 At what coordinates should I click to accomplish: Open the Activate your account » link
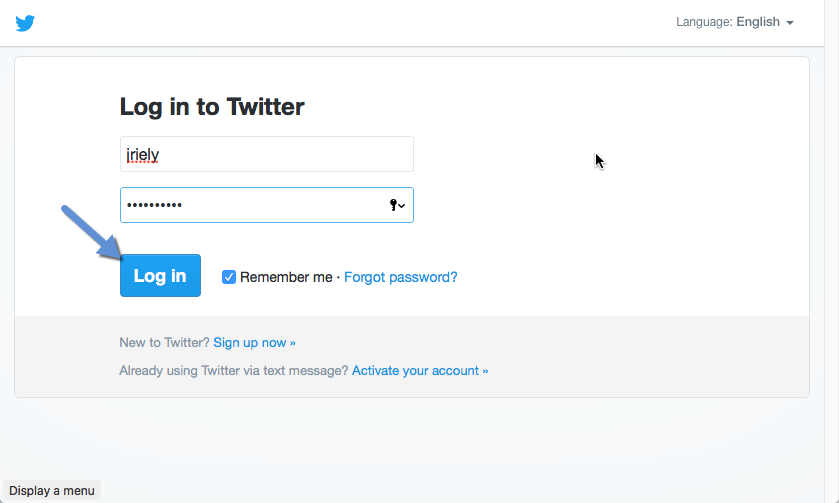pos(420,370)
